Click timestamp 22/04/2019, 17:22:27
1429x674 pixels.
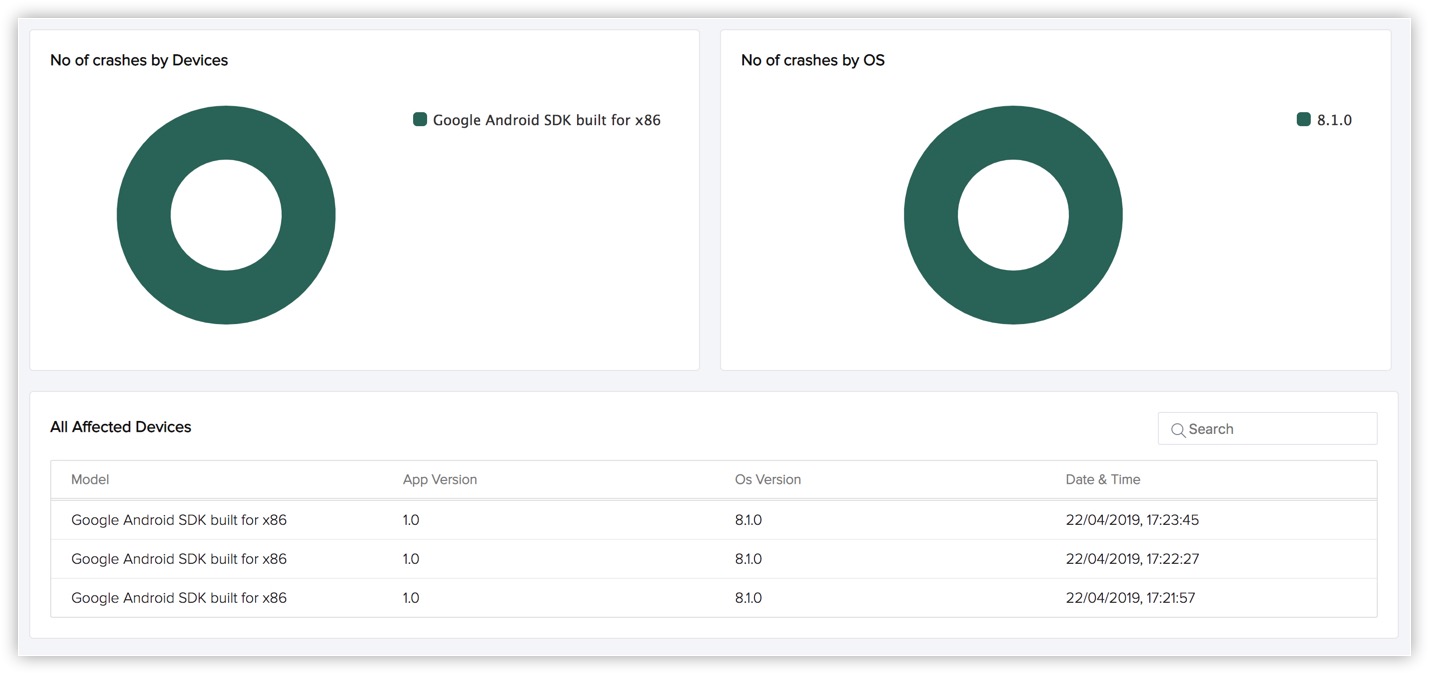pyautogui.click(x=1132, y=559)
